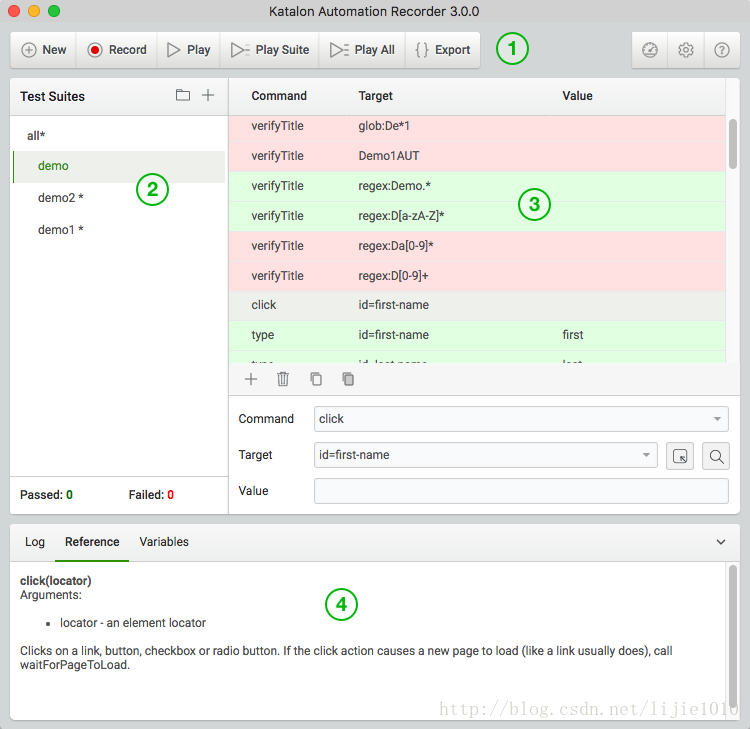Open help with the question mark icon
Viewport: 750px width, 729px height.
point(722,50)
